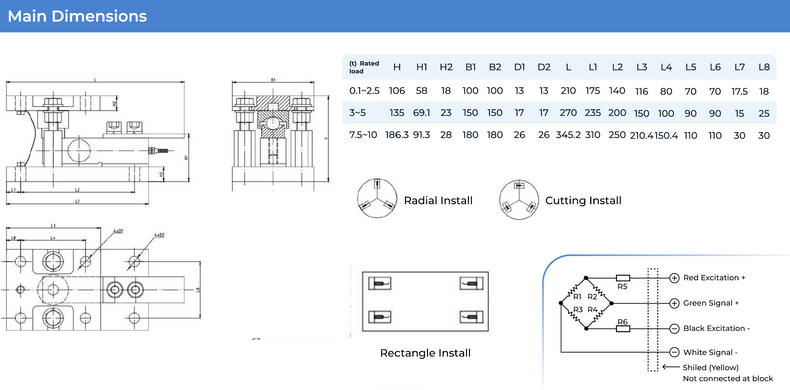Click the Not connected at block note
This screenshot has height=390, width=790.
pos(728,378)
